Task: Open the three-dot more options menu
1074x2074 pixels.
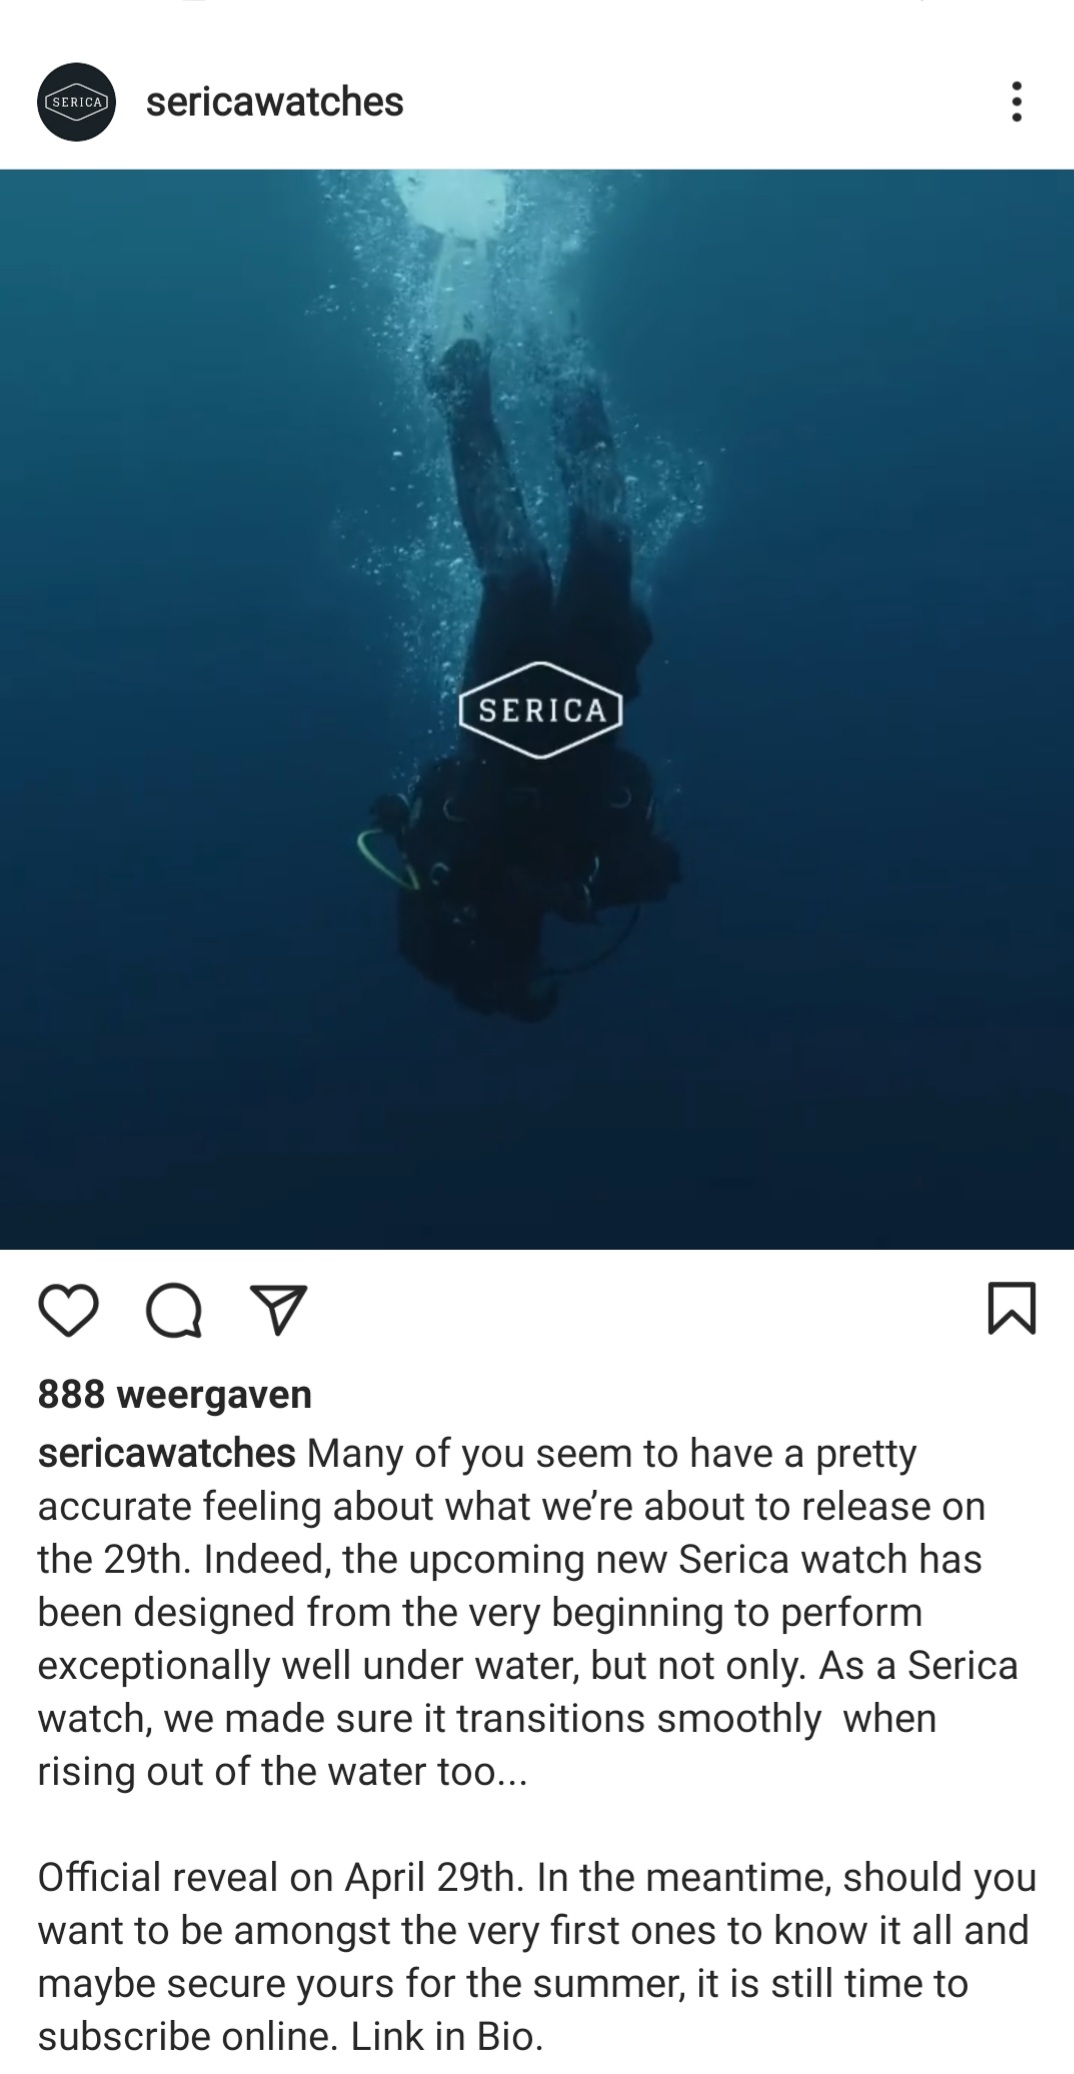Action: point(1016,102)
